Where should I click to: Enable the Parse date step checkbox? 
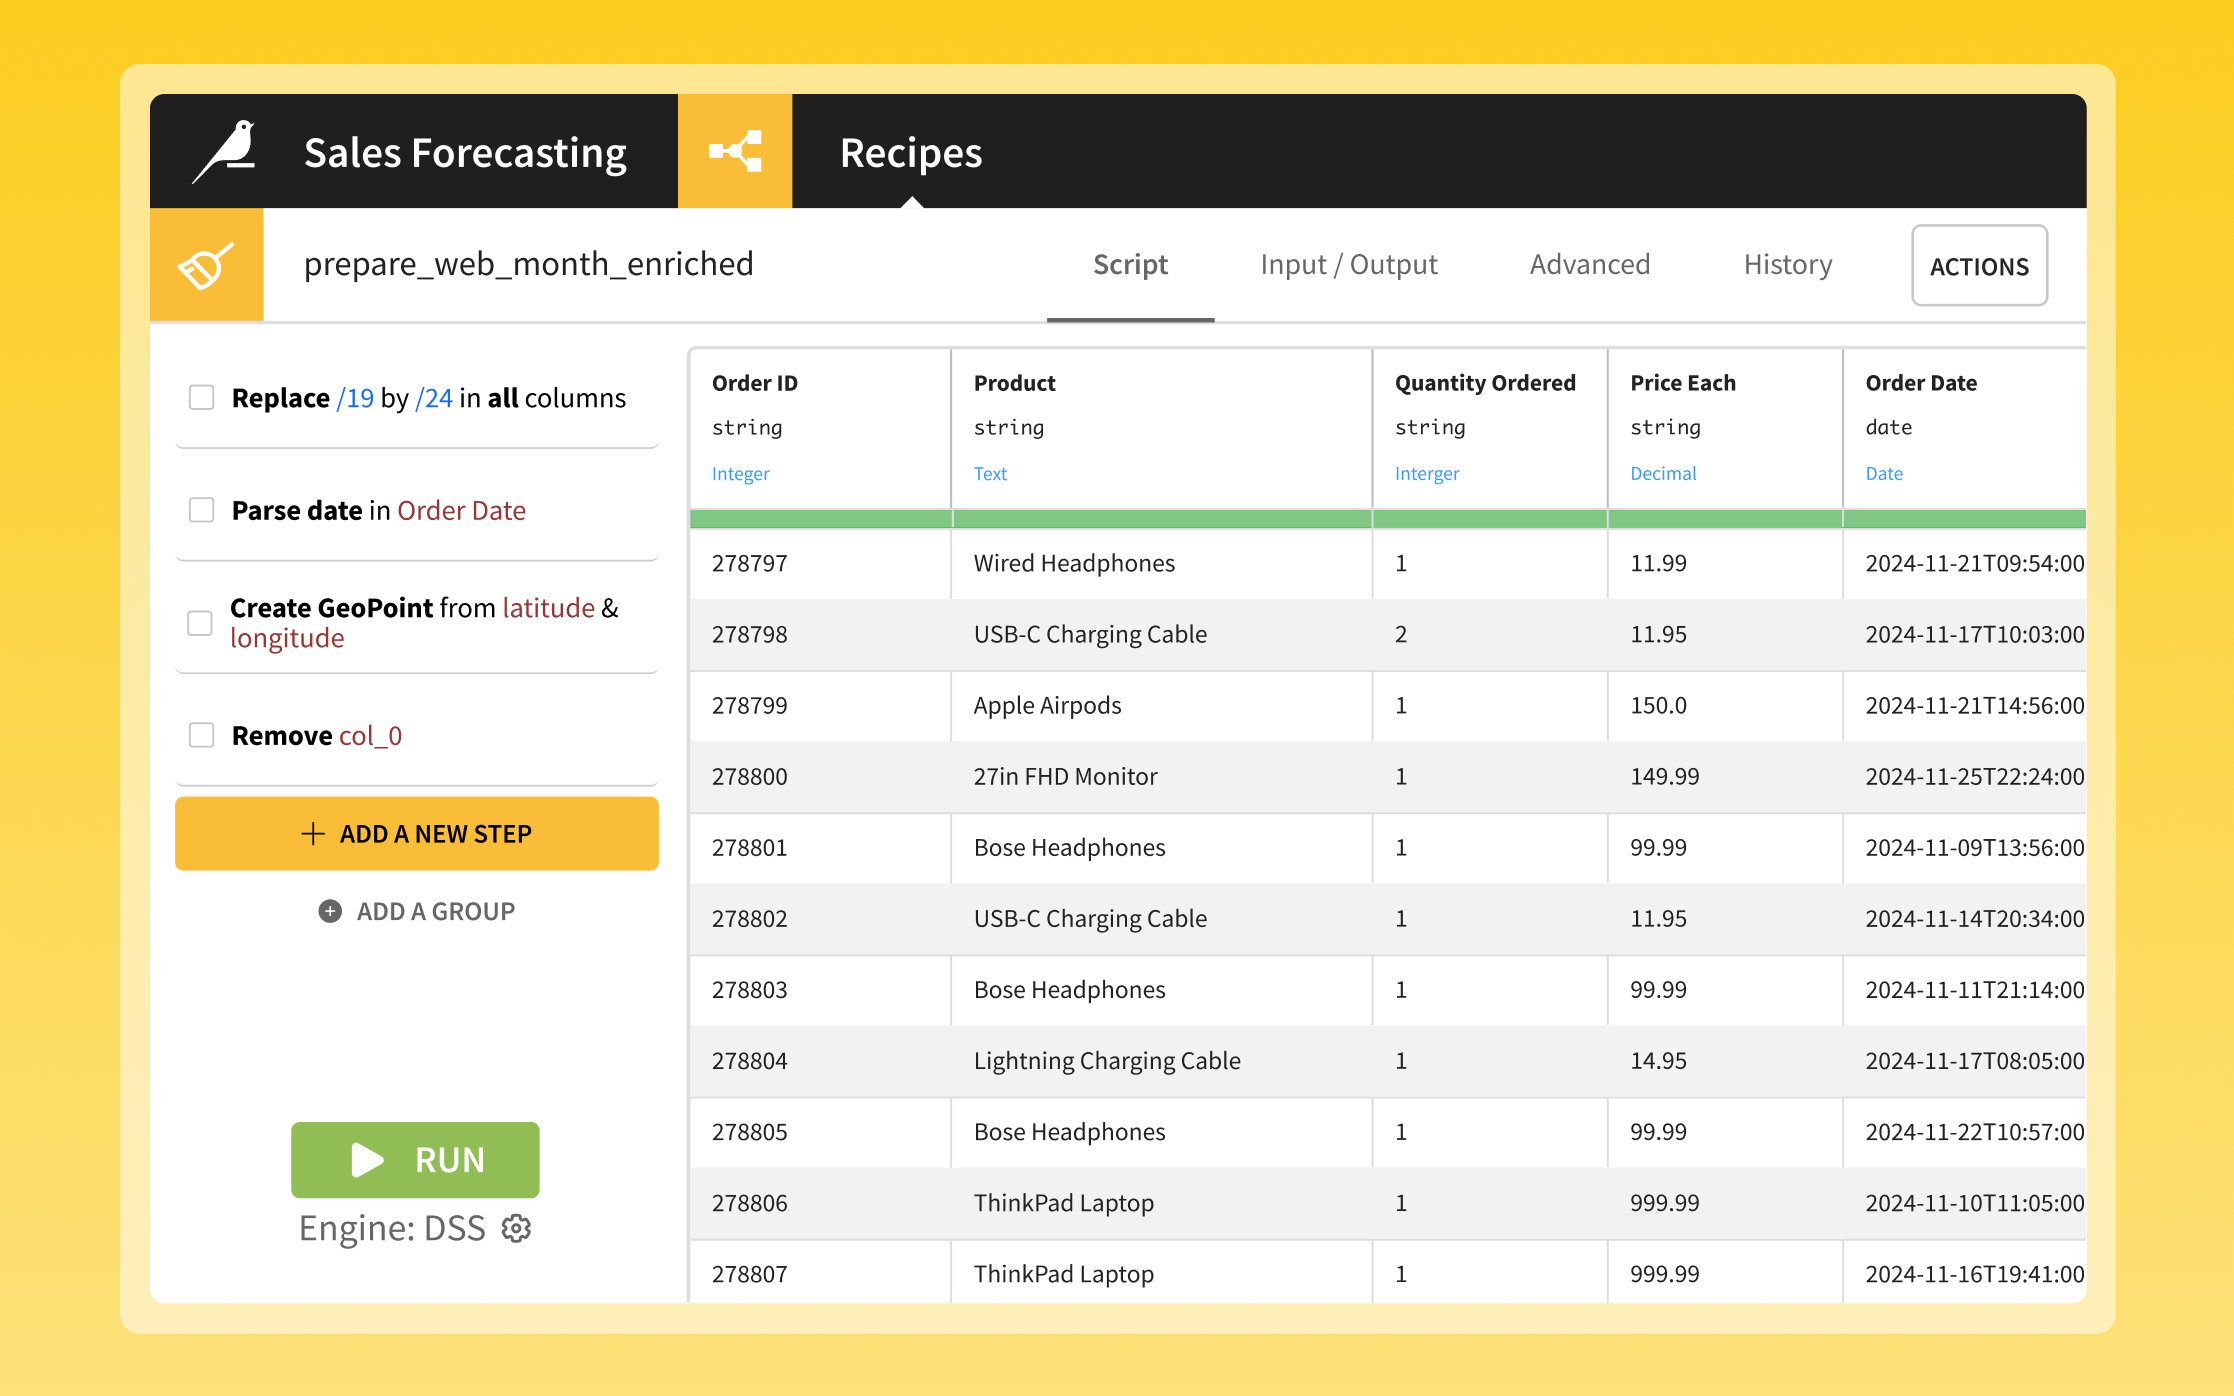202,510
